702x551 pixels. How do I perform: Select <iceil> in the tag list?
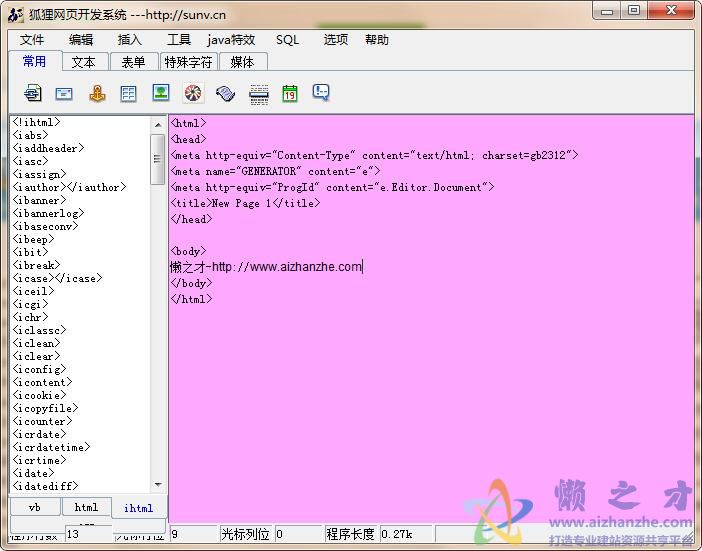tap(33, 291)
